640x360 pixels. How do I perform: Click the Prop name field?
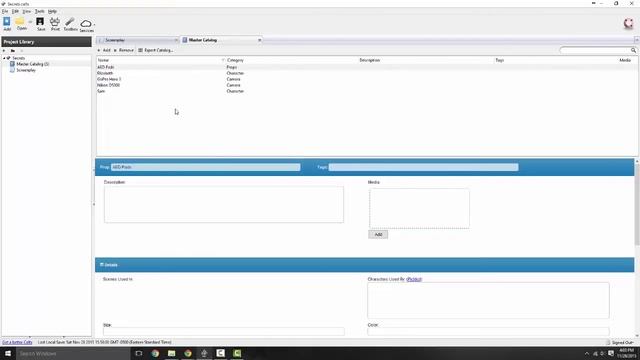[x=206, y=167]
